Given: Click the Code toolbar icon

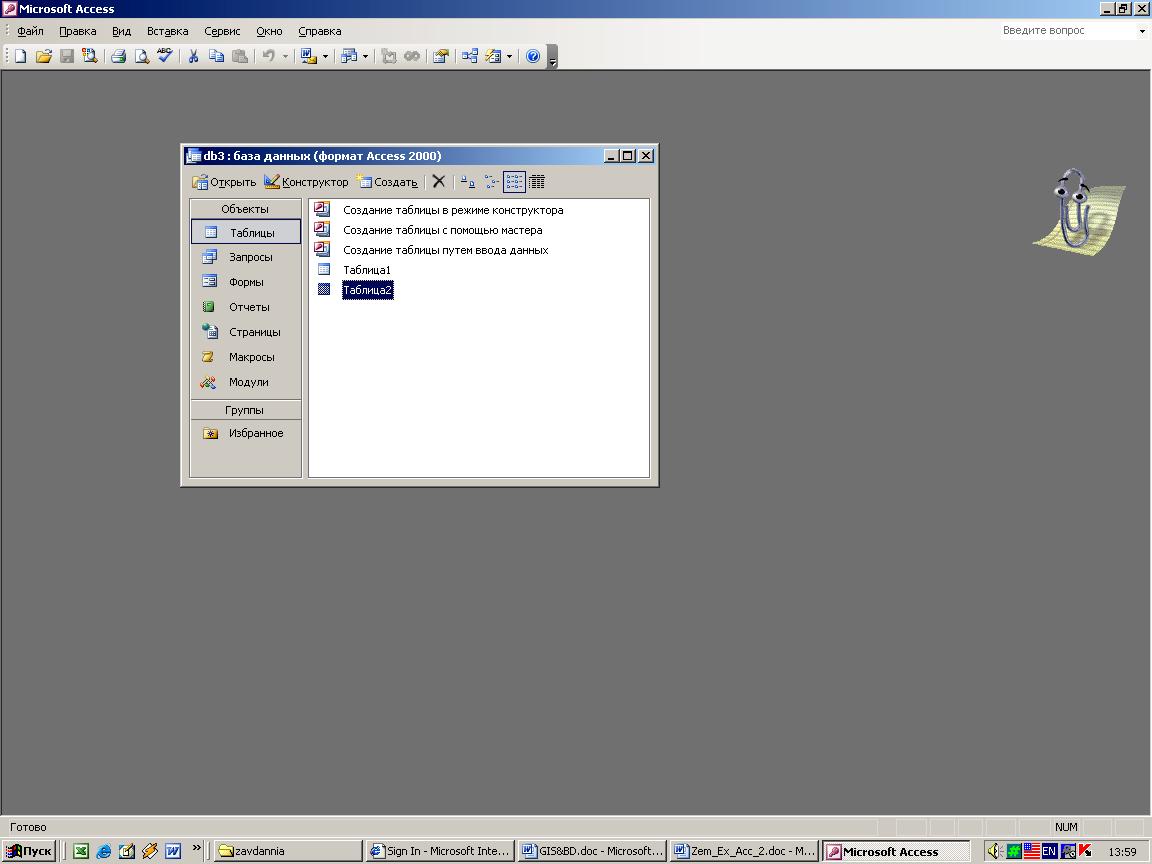Looking at the screenshot, I should coord(389,56).
